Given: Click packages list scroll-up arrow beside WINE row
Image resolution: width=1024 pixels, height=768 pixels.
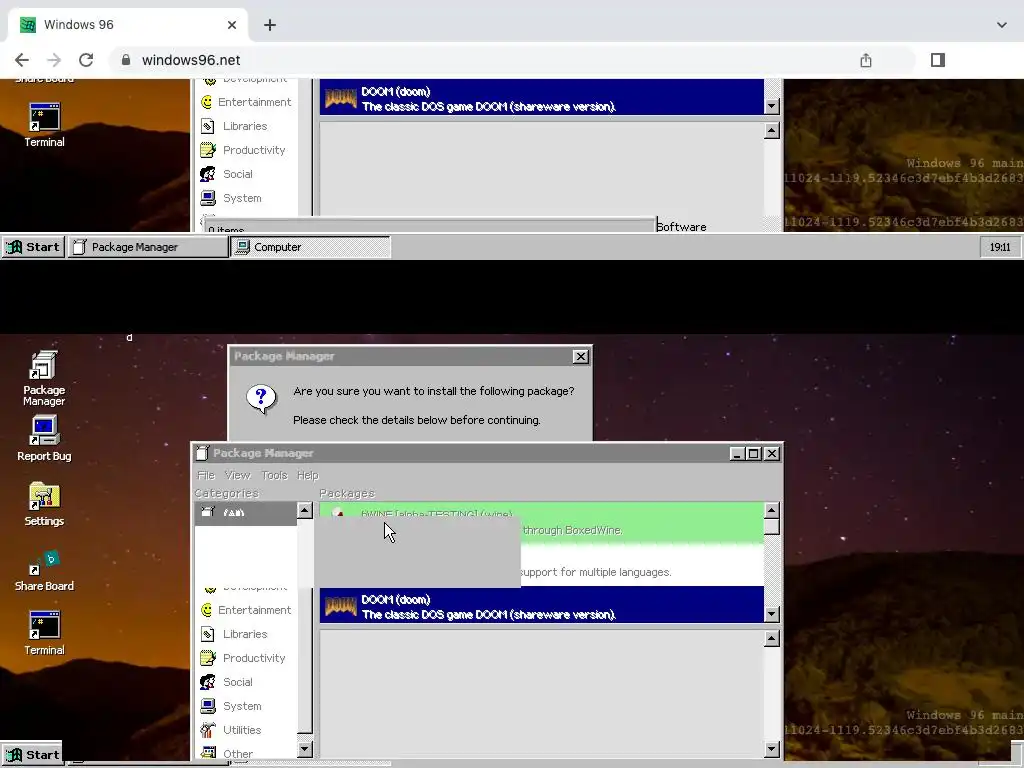Looking at the screenshot, I should tap(771, 510).
